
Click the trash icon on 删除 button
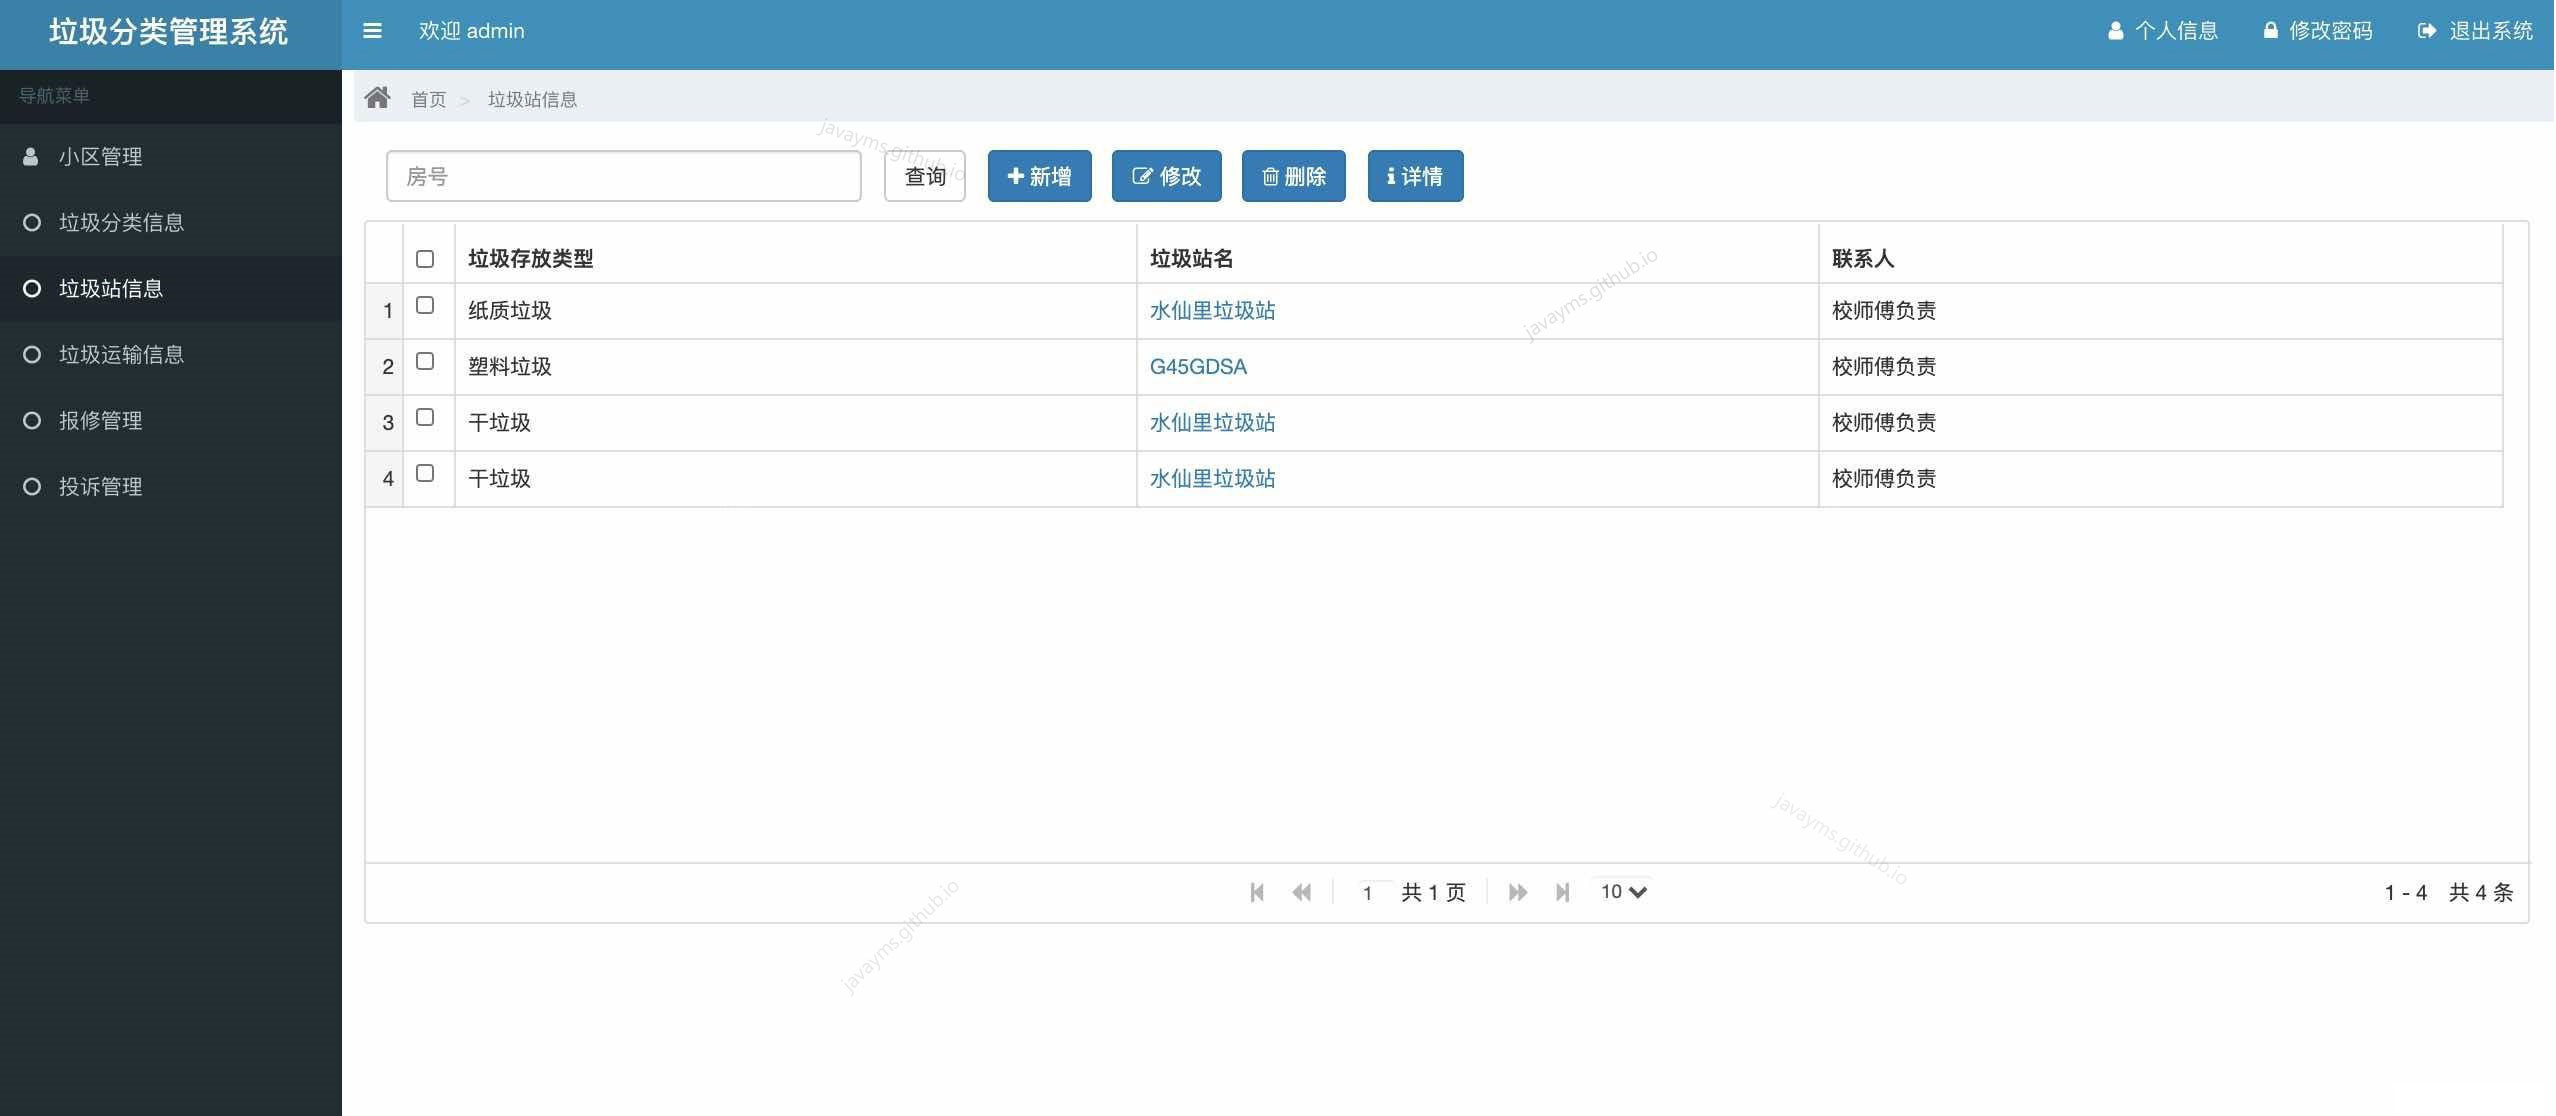click(x=1269, y=176)
